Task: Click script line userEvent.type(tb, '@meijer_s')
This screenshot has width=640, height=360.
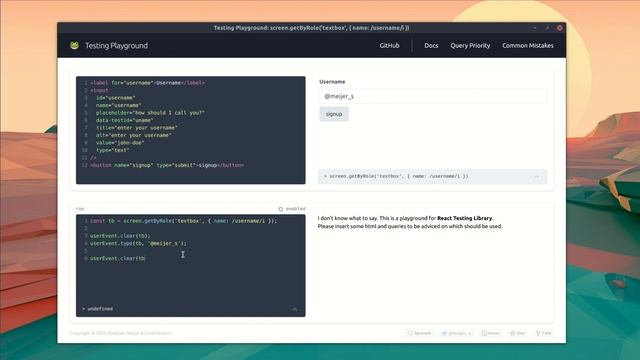Action: [x=138, y=243]
